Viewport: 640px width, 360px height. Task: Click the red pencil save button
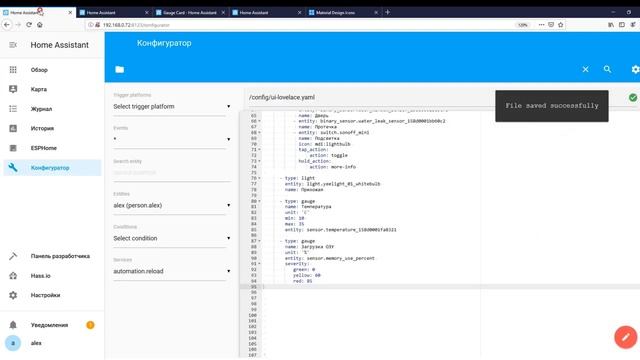625,337
